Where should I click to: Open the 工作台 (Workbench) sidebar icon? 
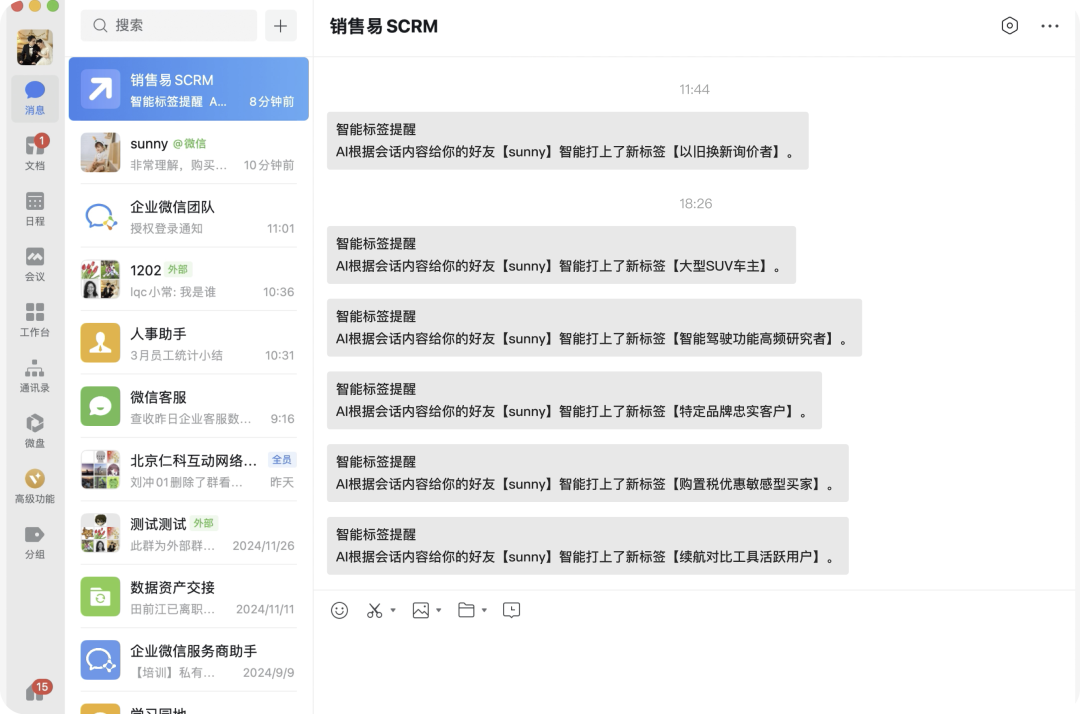[35, 319]
